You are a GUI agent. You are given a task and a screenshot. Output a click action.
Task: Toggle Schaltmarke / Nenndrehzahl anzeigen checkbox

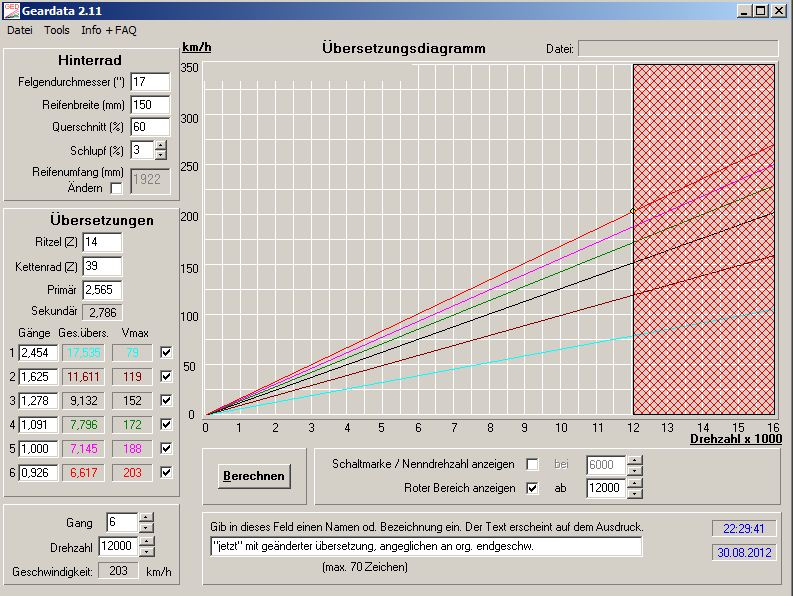(532, 465)
